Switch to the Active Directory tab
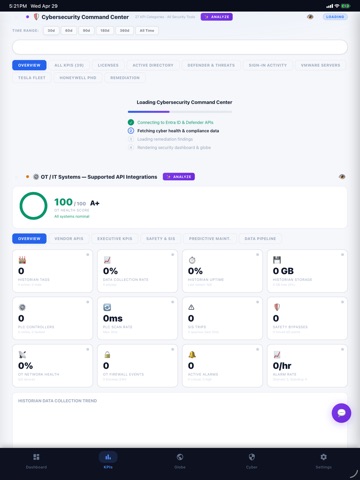The height and width of the screenshot is (480, 360). tap(153, 65)
